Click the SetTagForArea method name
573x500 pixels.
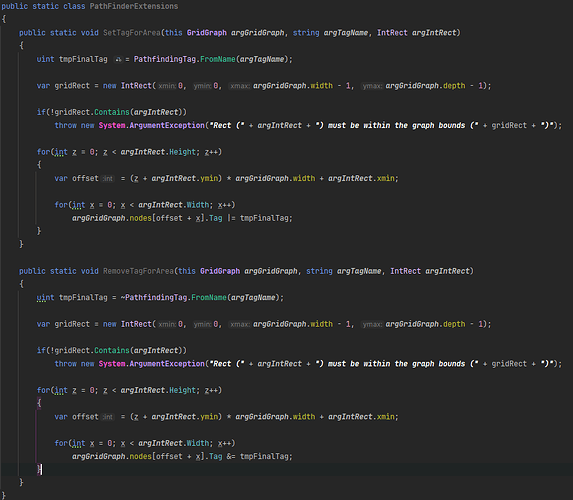132,33
